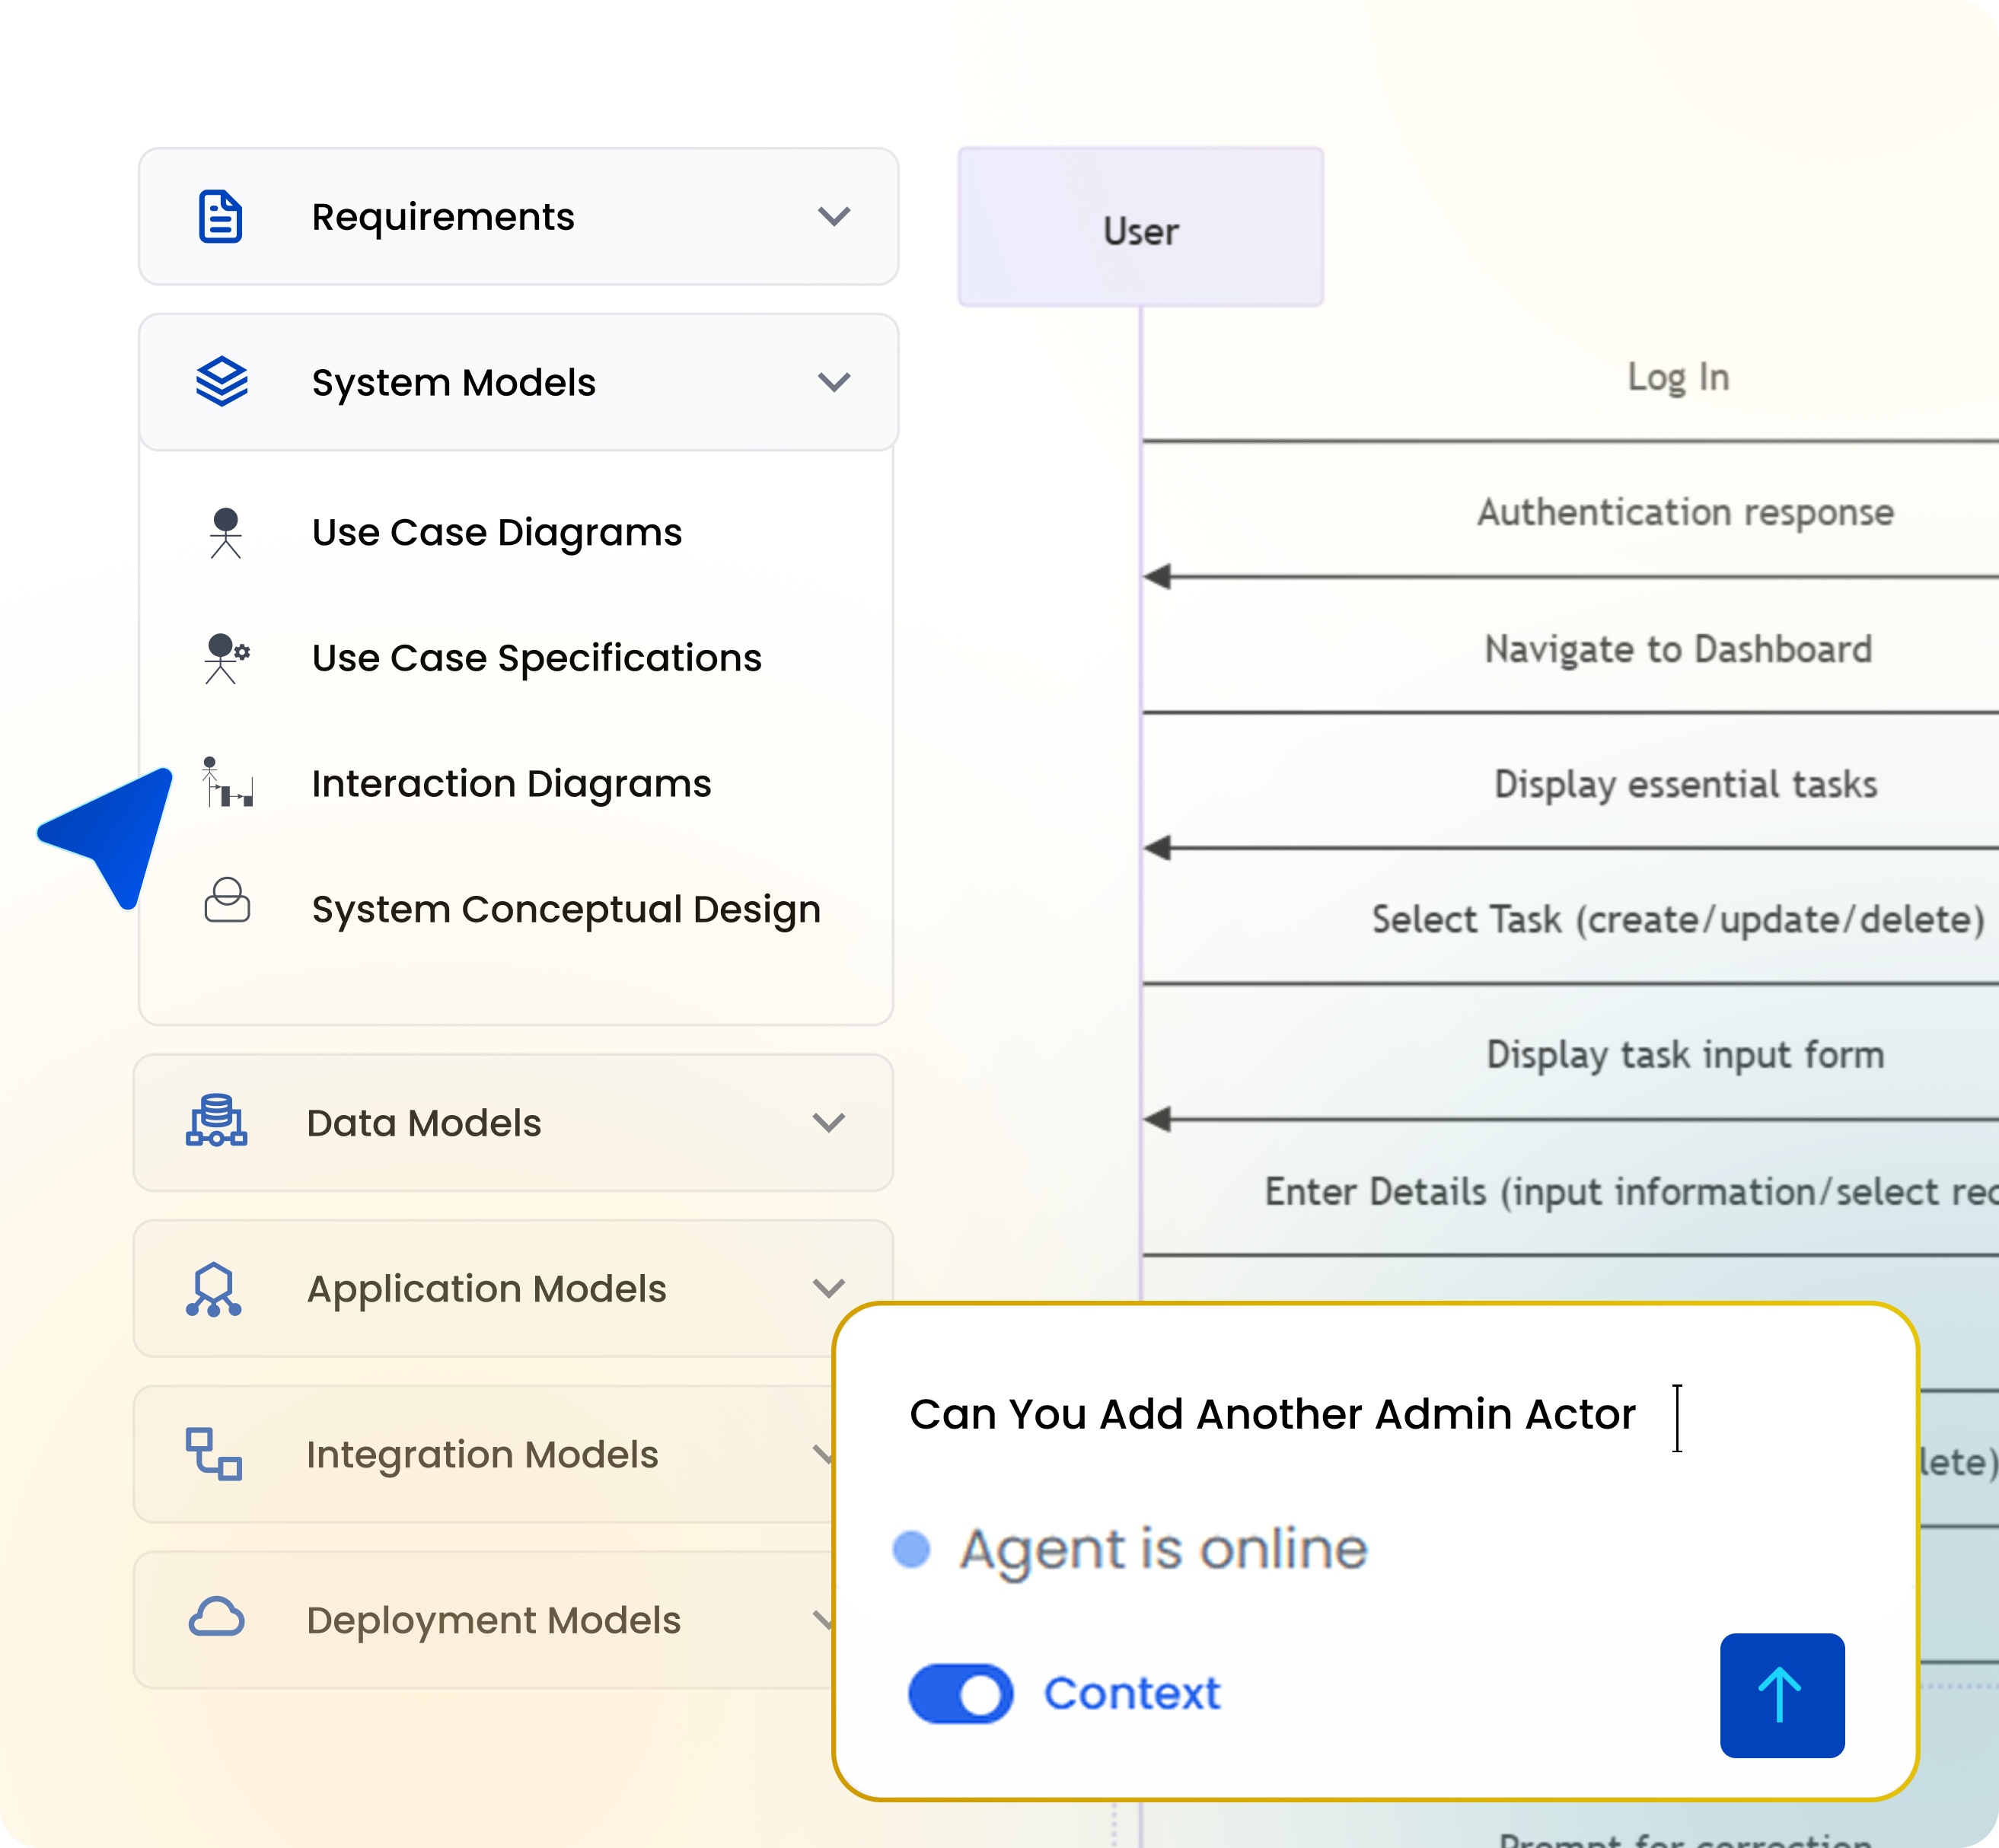Viewport: 1999px width, 1848px height.
Task: Click the Context label link
Action: [x=1132, y=1694]
